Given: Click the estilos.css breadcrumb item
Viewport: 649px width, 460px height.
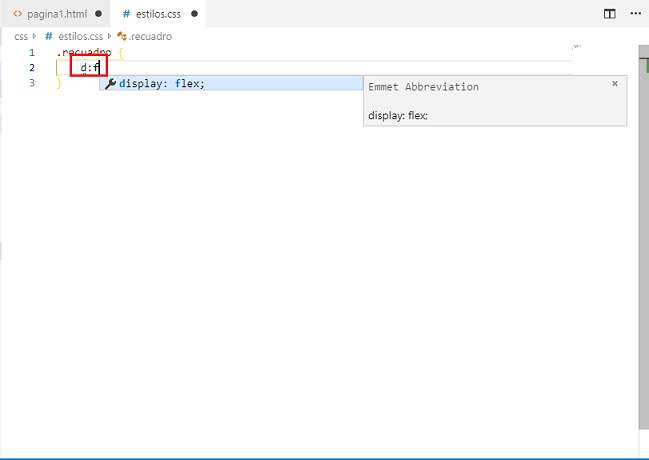Looking at the screenshot, I should [x=80, y=36].
